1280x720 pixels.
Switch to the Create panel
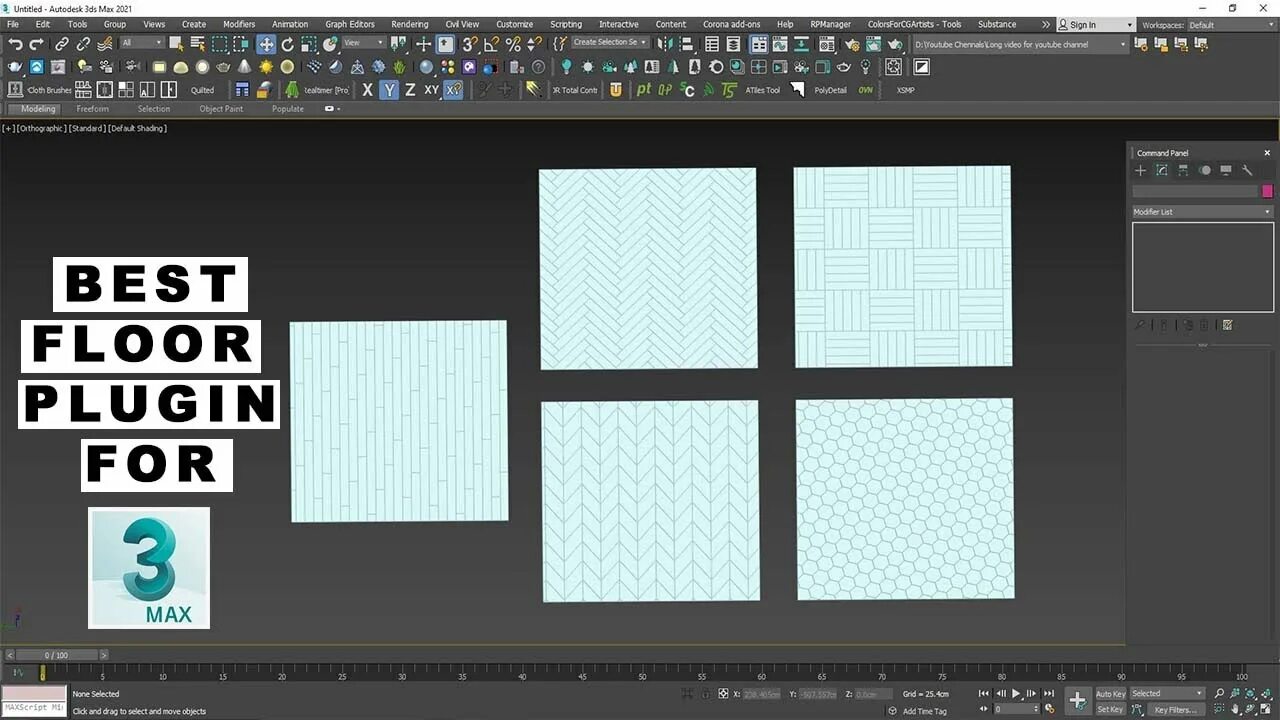tap(1140, 170)
